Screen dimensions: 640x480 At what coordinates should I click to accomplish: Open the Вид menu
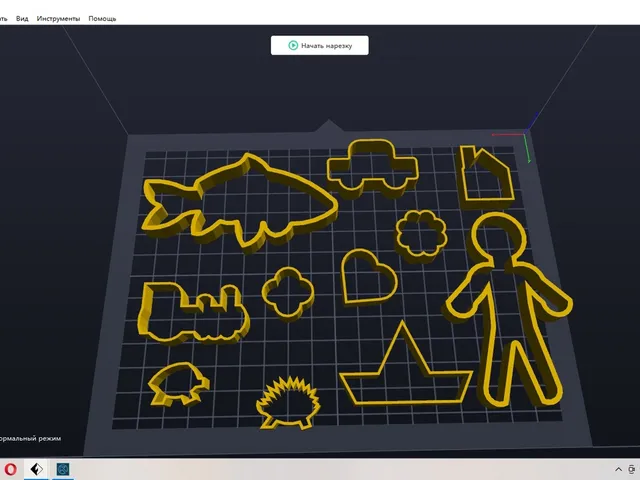click(x=22, y=18)
